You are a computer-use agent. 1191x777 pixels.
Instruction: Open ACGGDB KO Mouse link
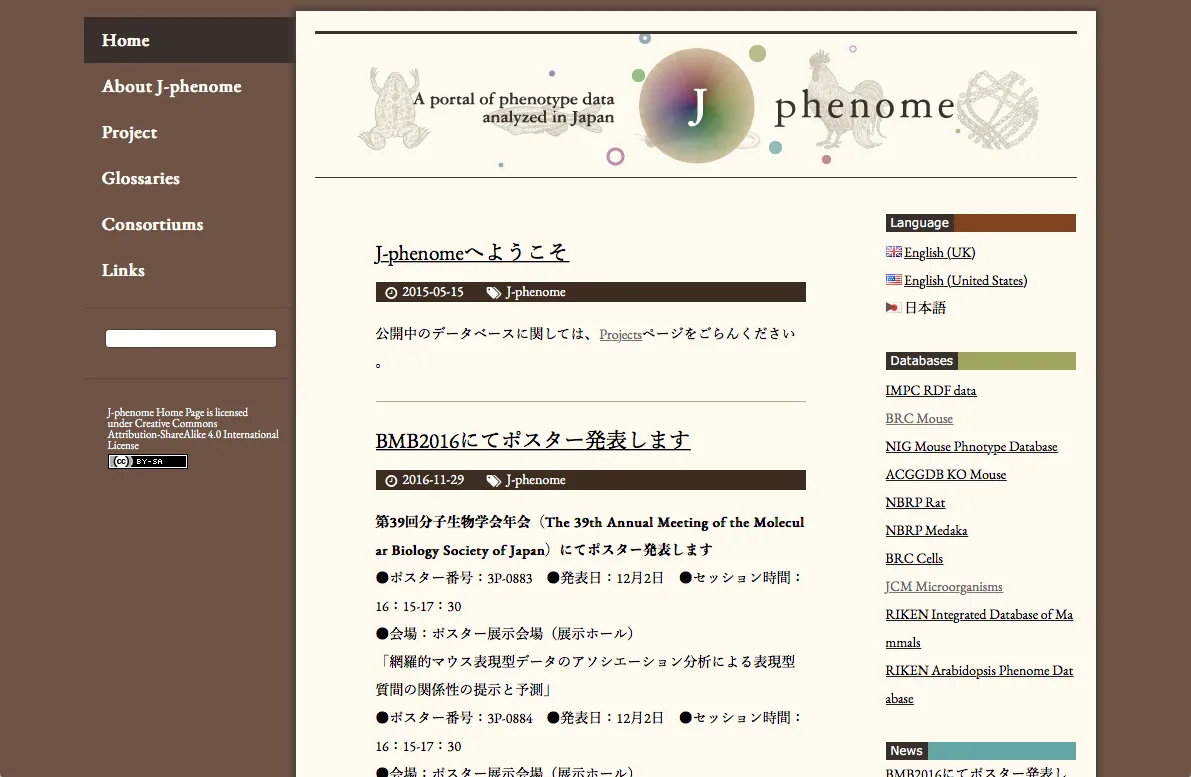pos(946,475)
